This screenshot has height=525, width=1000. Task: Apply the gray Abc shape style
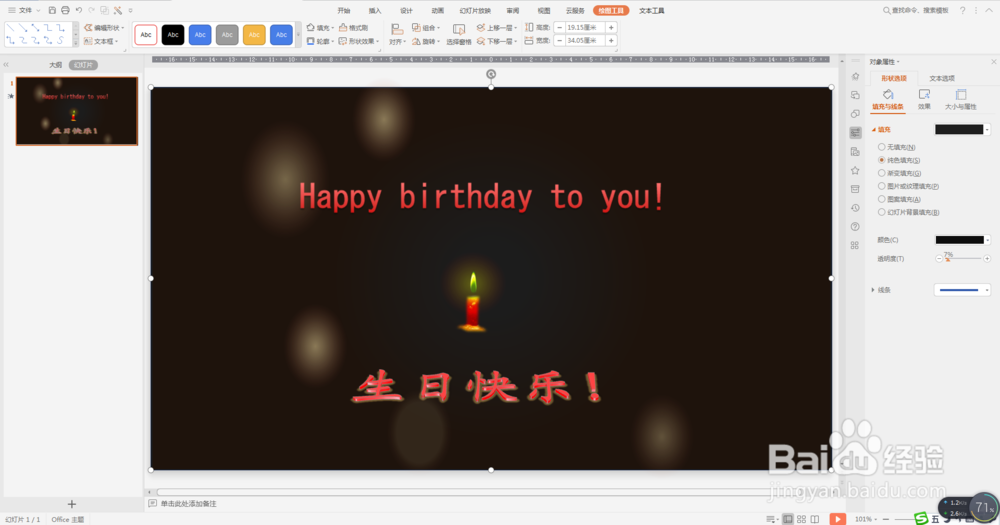click(227, 34)
